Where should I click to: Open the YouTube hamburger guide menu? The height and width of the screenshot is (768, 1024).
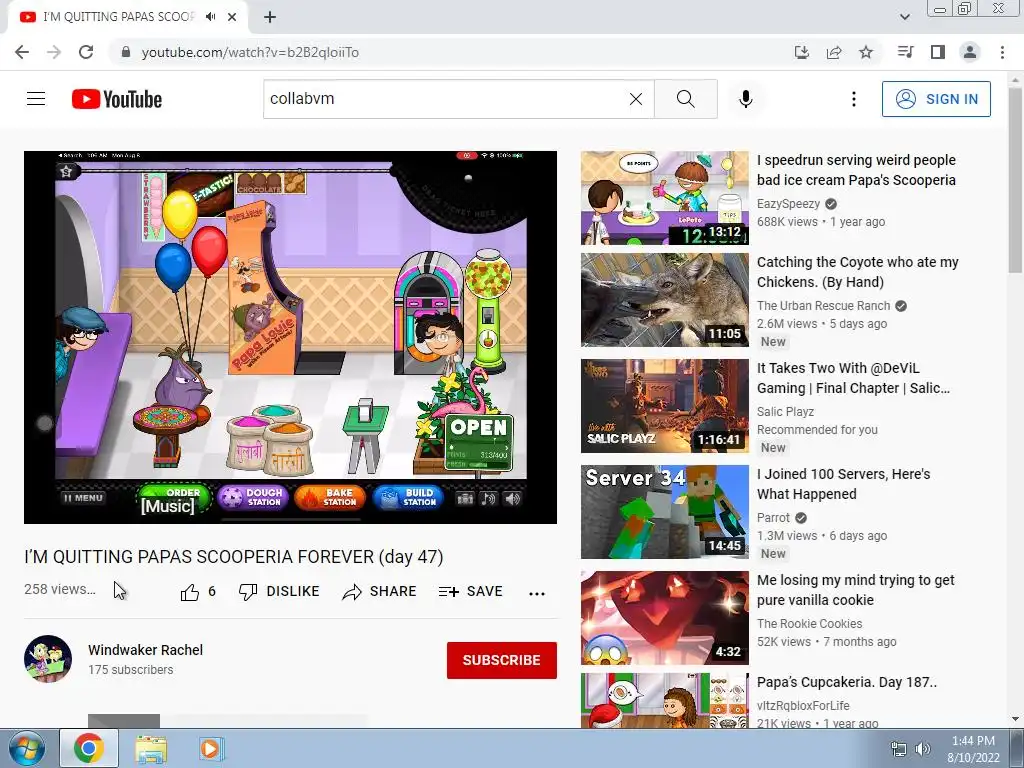click(36, 99)
